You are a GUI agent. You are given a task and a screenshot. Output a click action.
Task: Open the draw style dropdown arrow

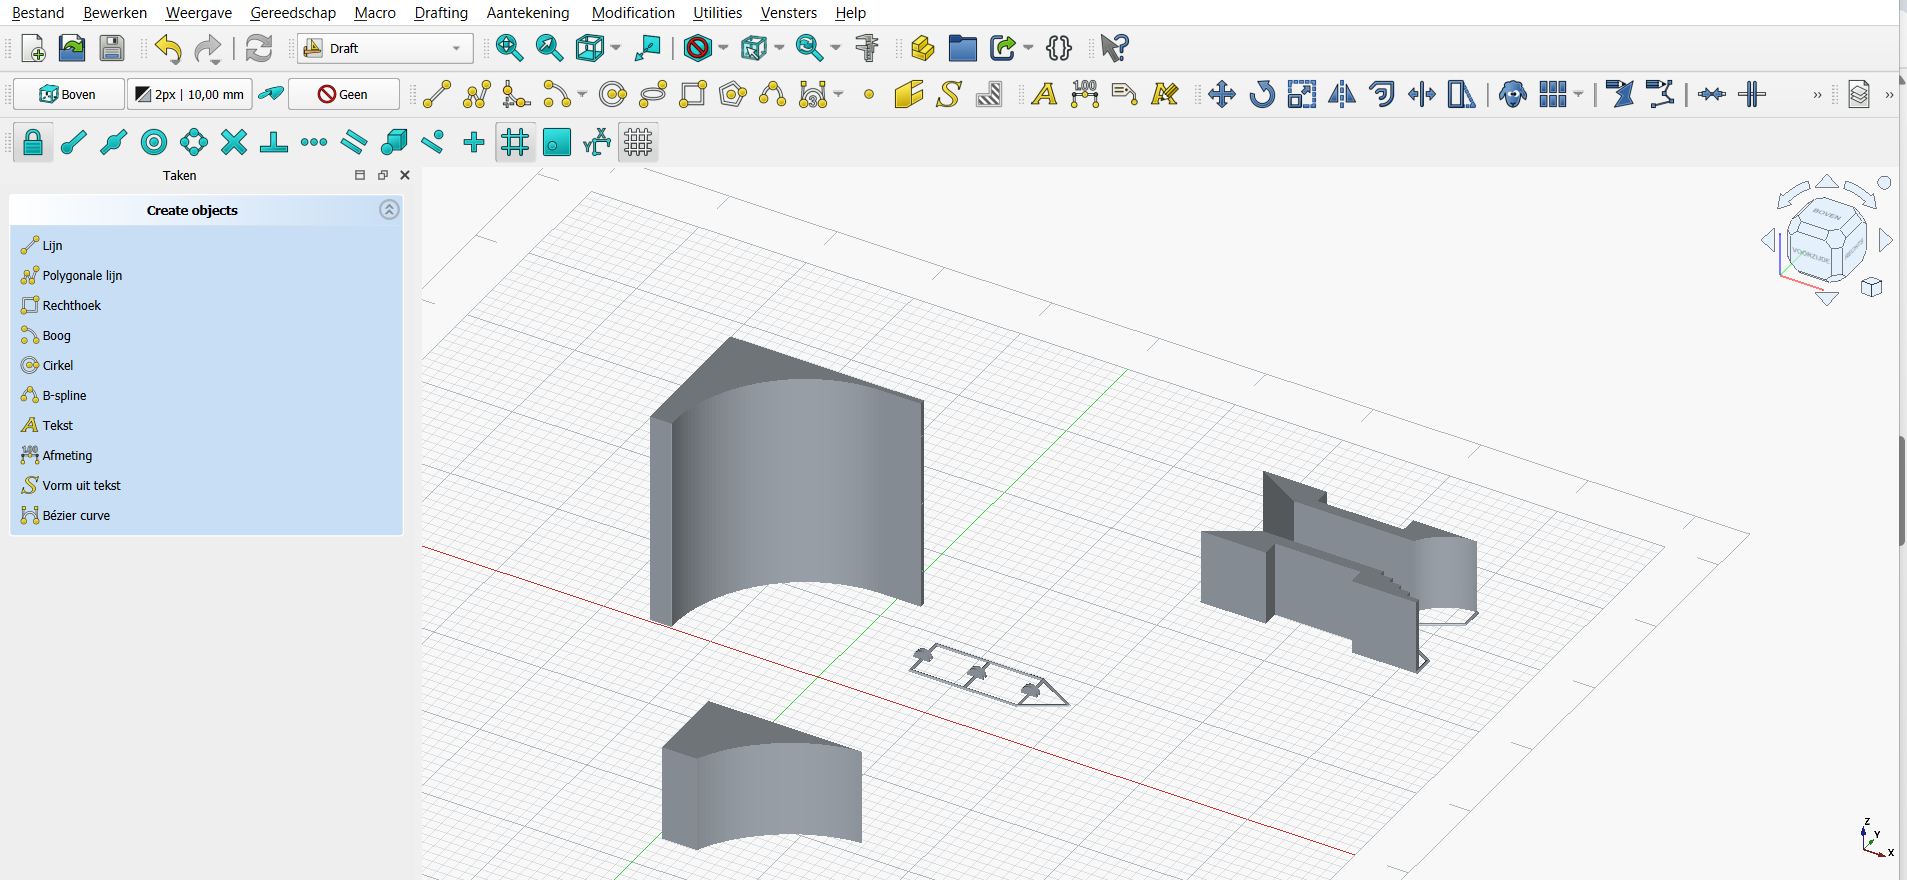[x=723, y=48]
